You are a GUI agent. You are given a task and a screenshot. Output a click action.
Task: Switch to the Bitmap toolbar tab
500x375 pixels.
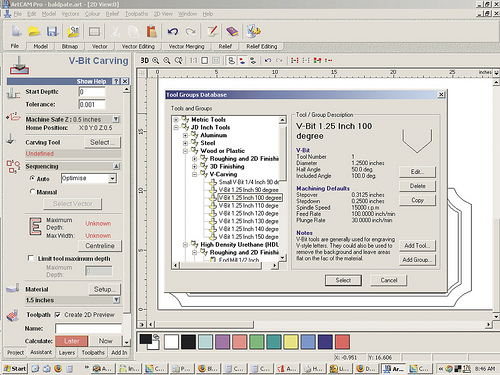(70, 46)
